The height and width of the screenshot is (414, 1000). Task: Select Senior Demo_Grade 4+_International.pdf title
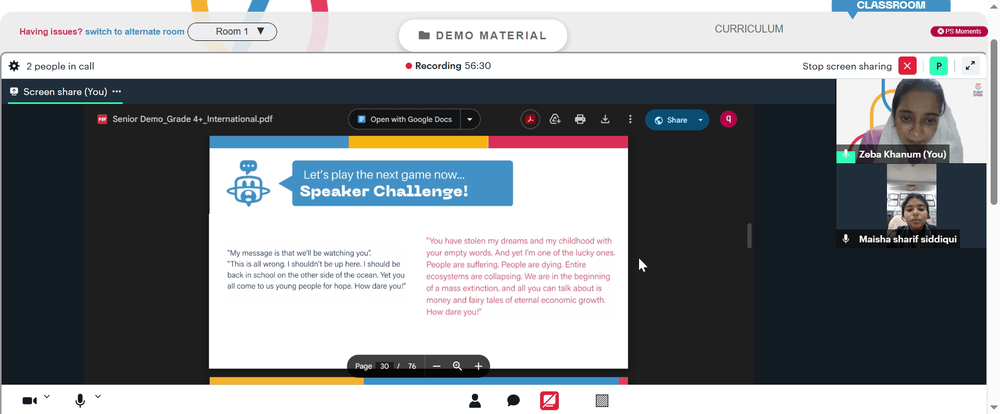click(193, 119)
